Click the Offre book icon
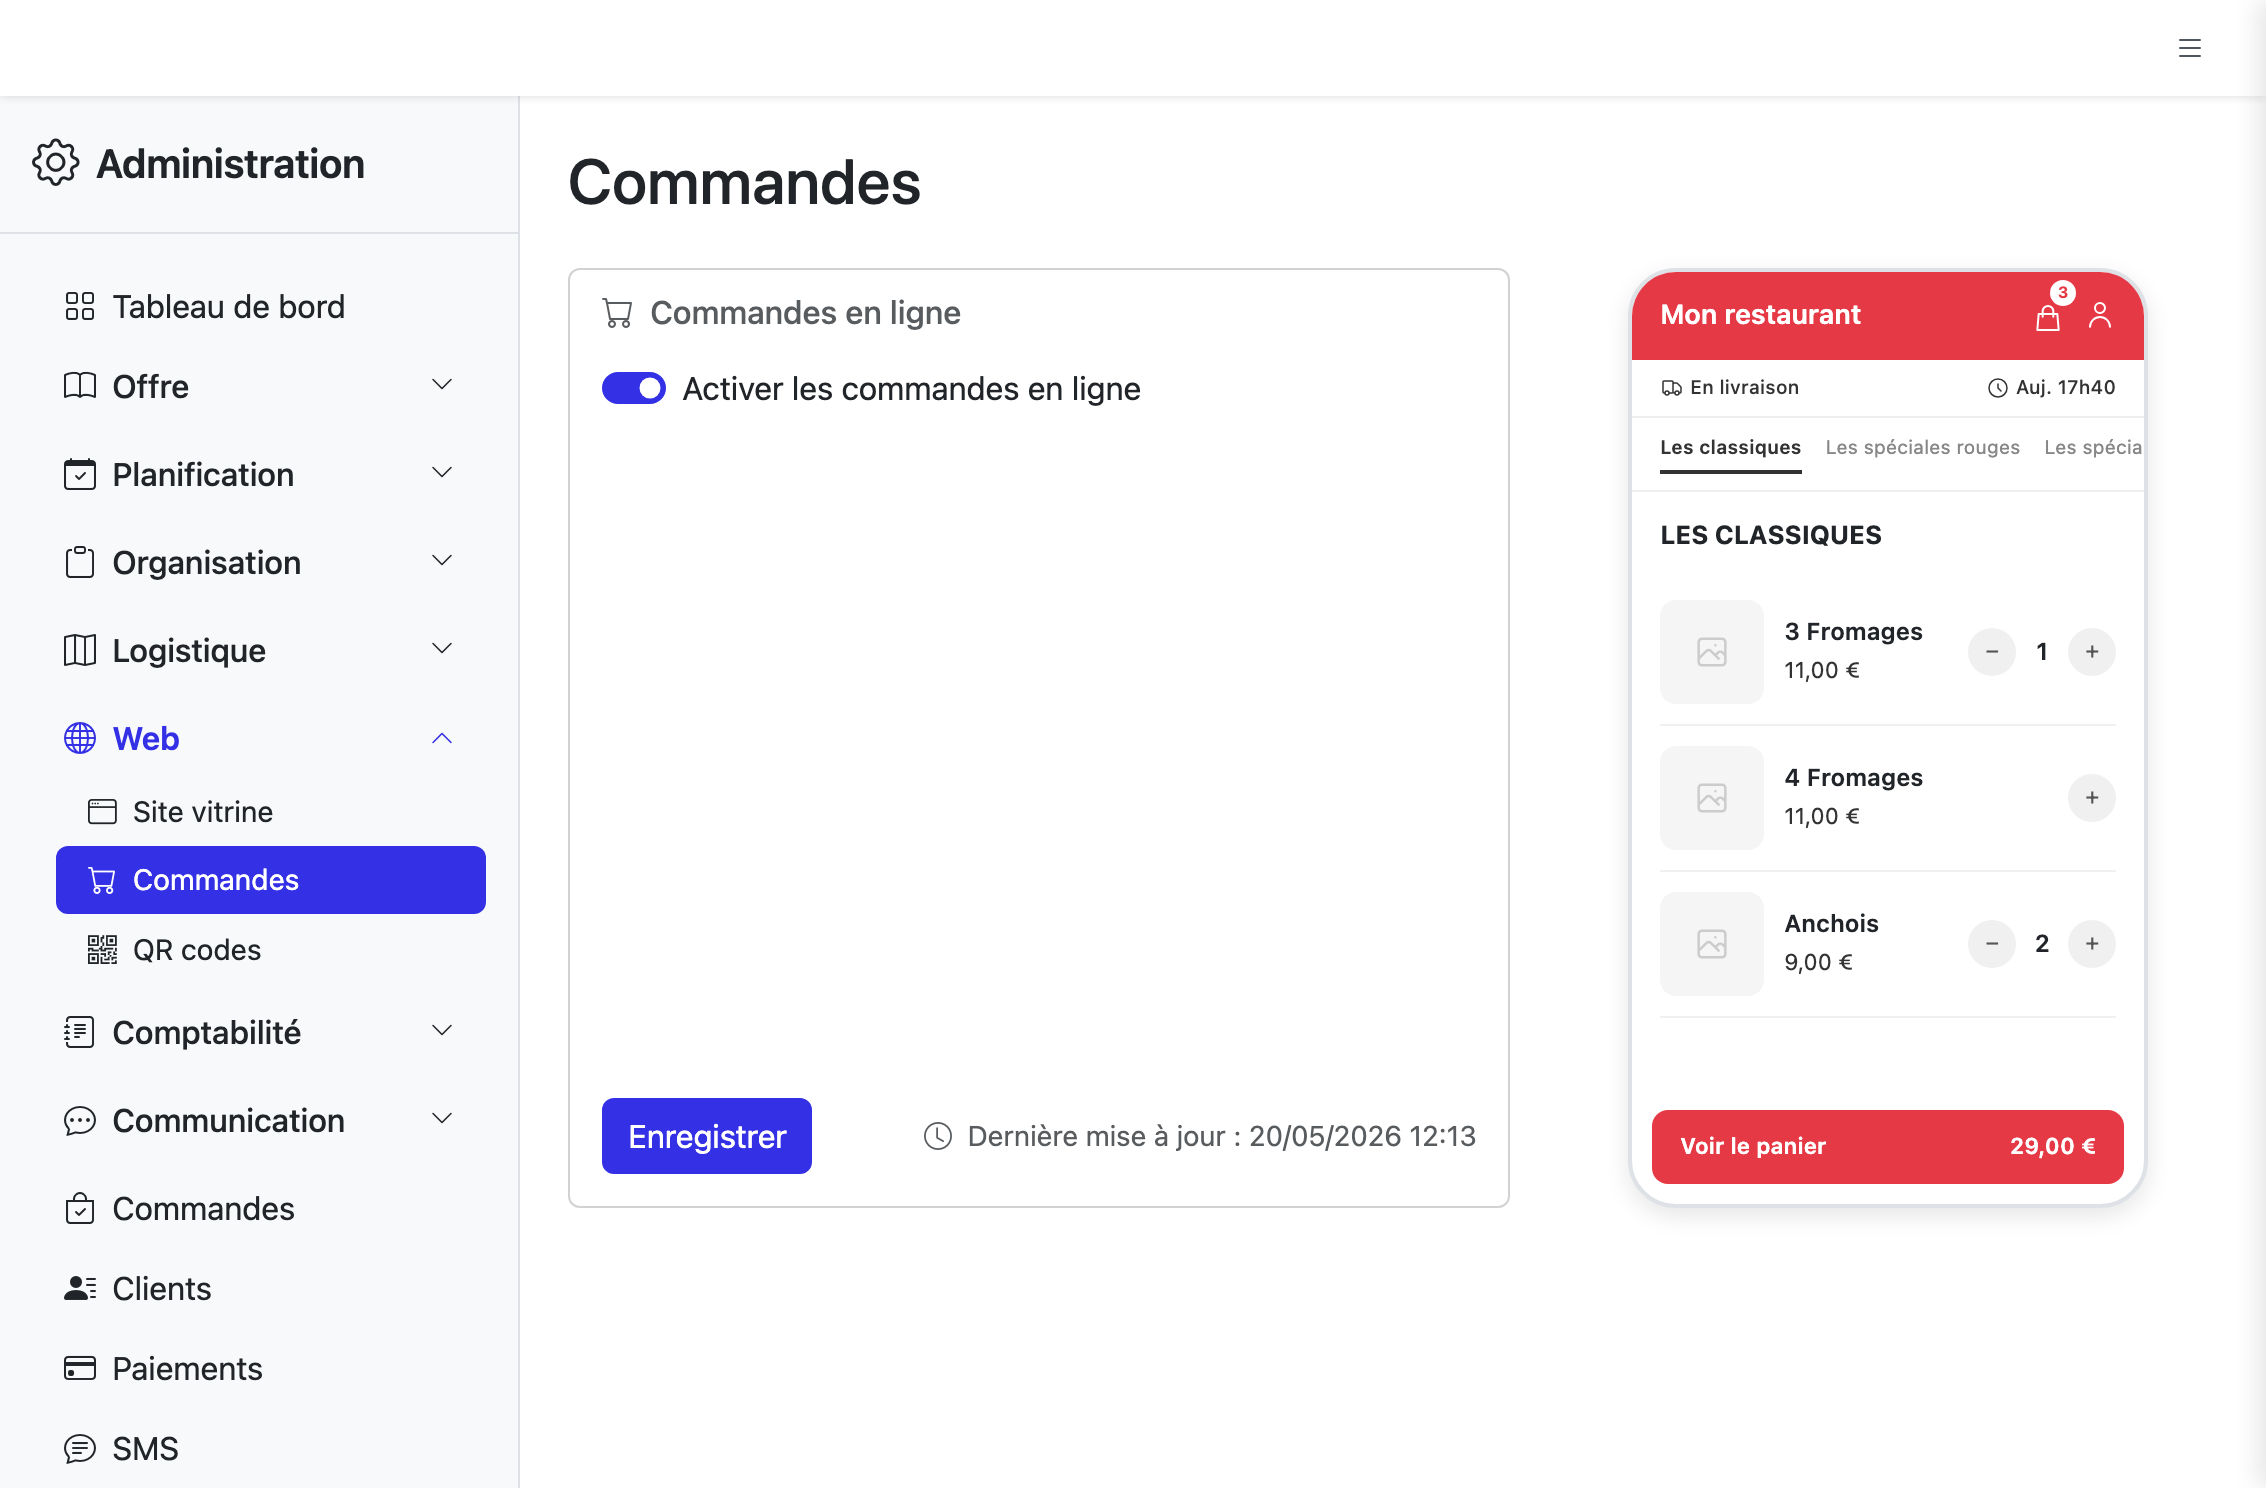Viewport: 2266px width, 1488px height. point(80,386)
